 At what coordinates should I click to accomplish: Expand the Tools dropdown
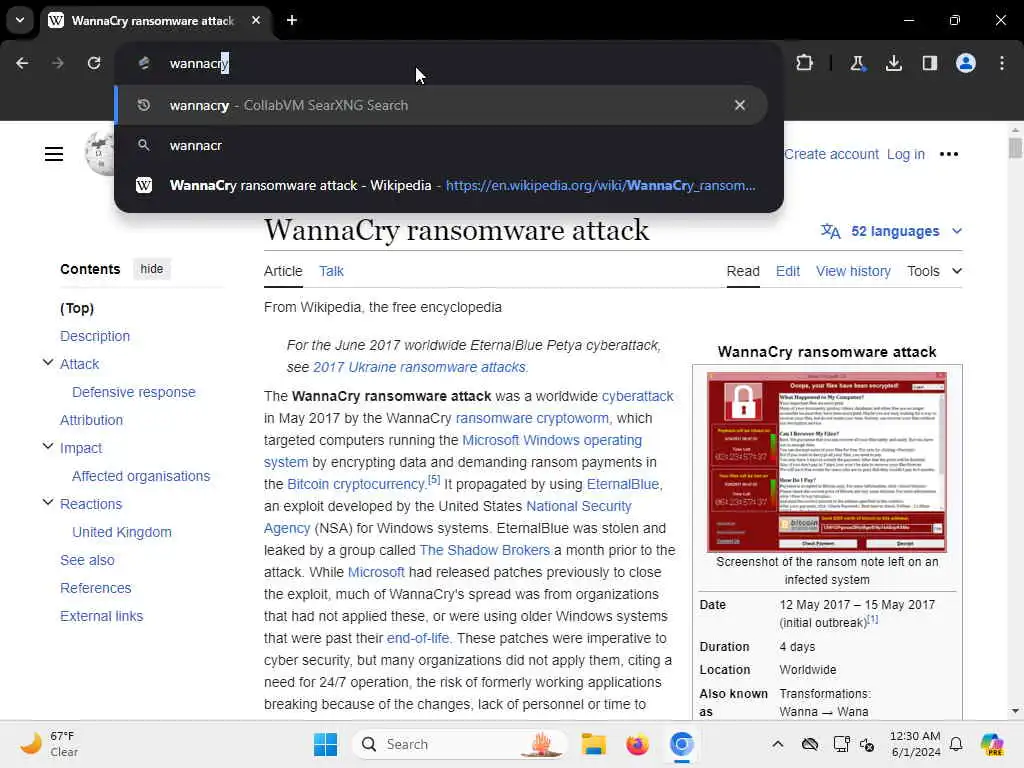(934, 271)
